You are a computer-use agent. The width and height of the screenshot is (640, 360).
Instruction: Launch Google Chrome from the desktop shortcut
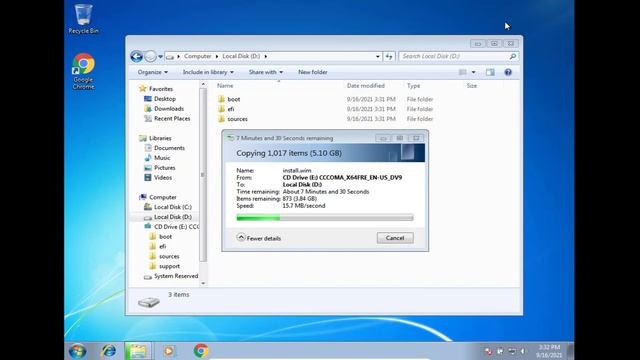point(83,71)
